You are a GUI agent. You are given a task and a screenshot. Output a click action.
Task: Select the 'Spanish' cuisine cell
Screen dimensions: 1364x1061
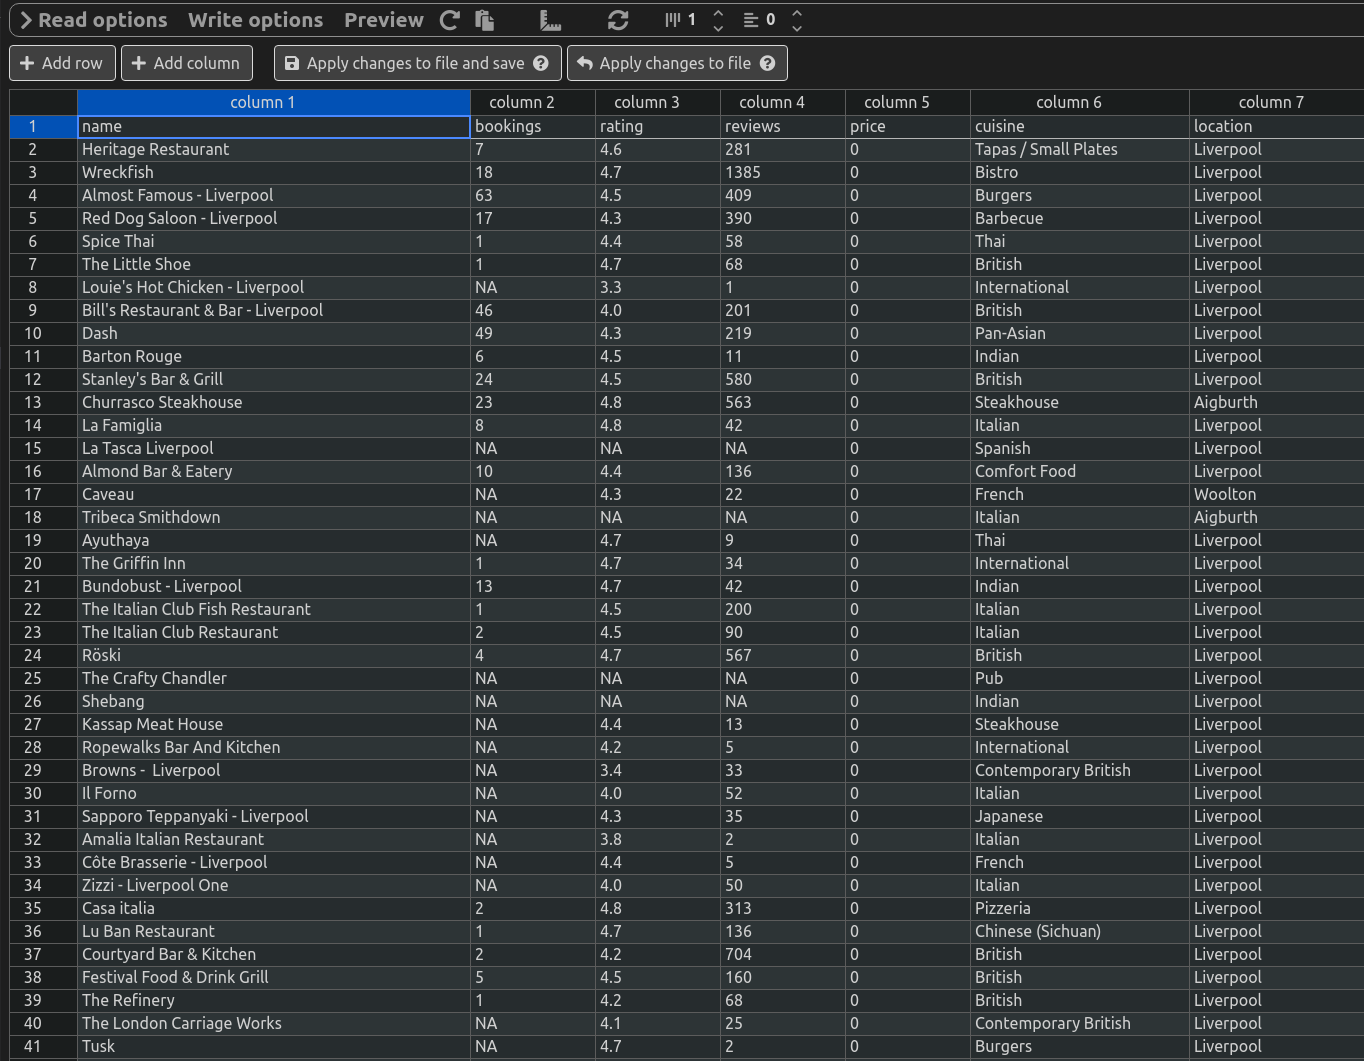pos(1080,448)
